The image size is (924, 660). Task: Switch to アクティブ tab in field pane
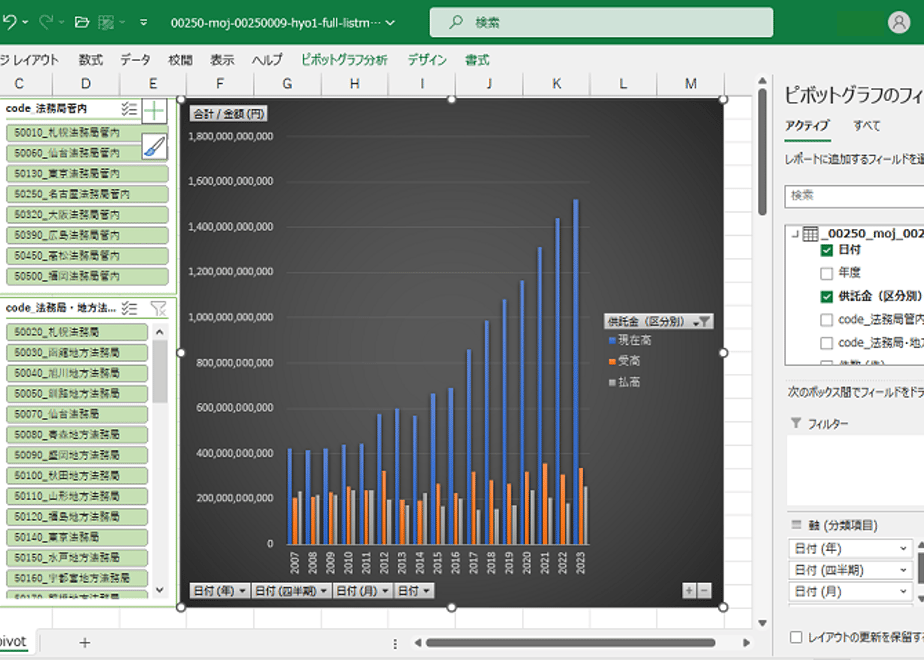(x=807, y=126)
